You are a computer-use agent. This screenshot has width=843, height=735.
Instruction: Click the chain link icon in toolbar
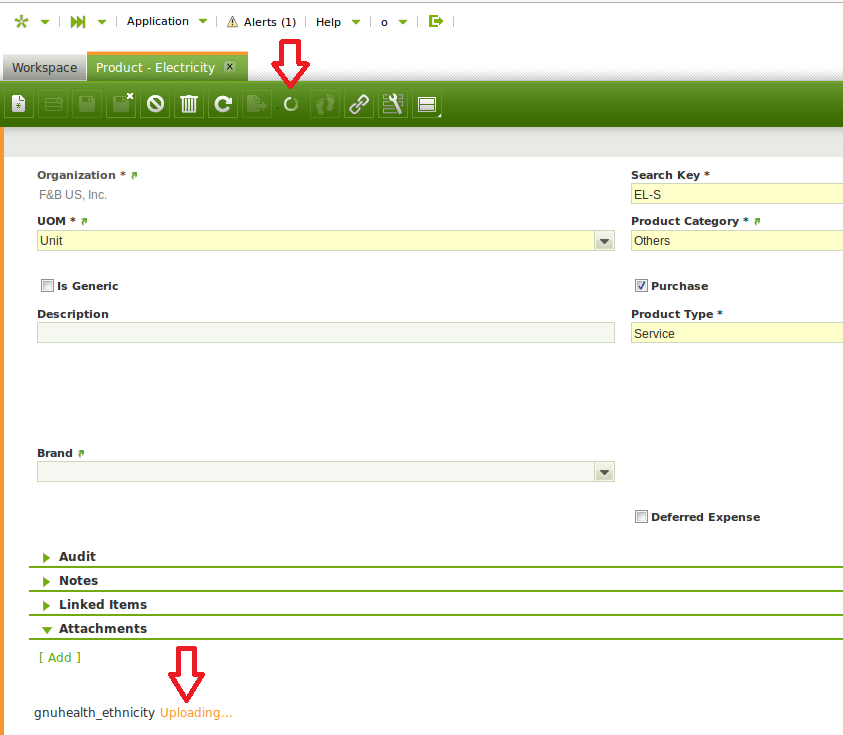click(358, 104)
